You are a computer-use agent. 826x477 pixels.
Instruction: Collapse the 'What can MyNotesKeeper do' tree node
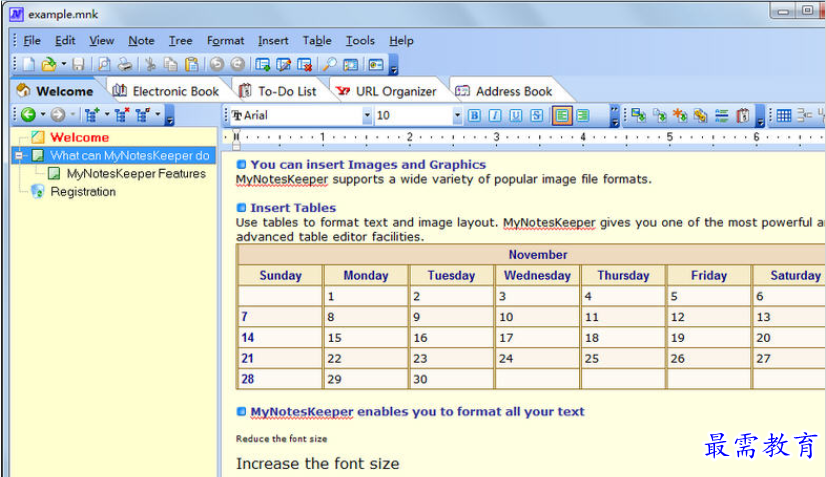click(19, 155)
